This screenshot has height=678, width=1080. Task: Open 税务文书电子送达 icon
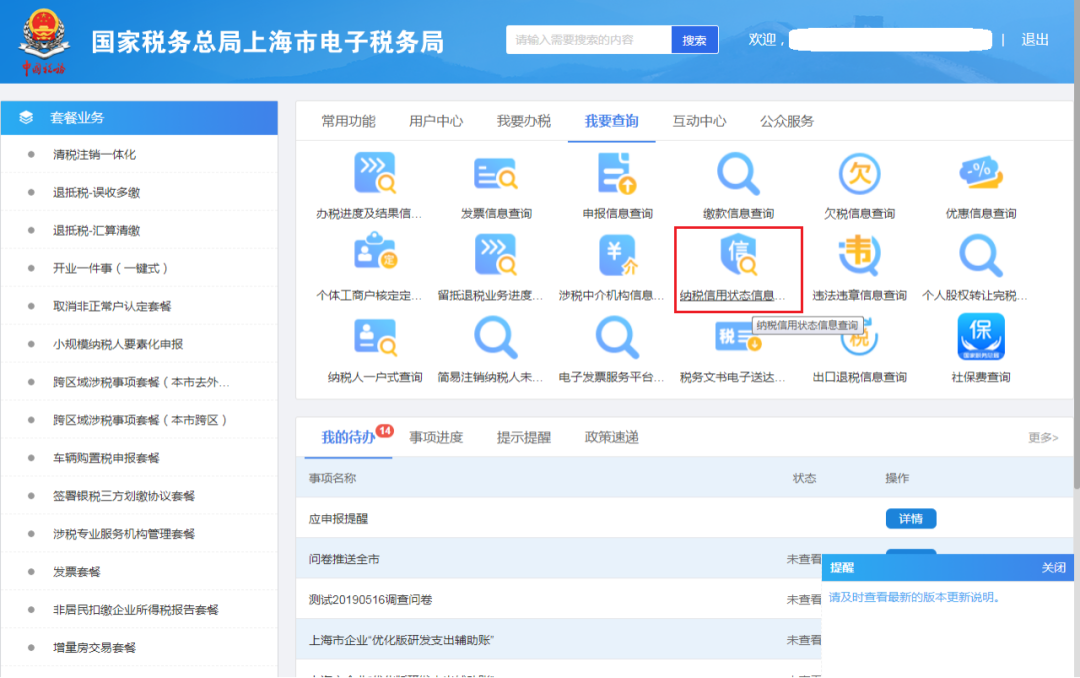pos(738,337)
